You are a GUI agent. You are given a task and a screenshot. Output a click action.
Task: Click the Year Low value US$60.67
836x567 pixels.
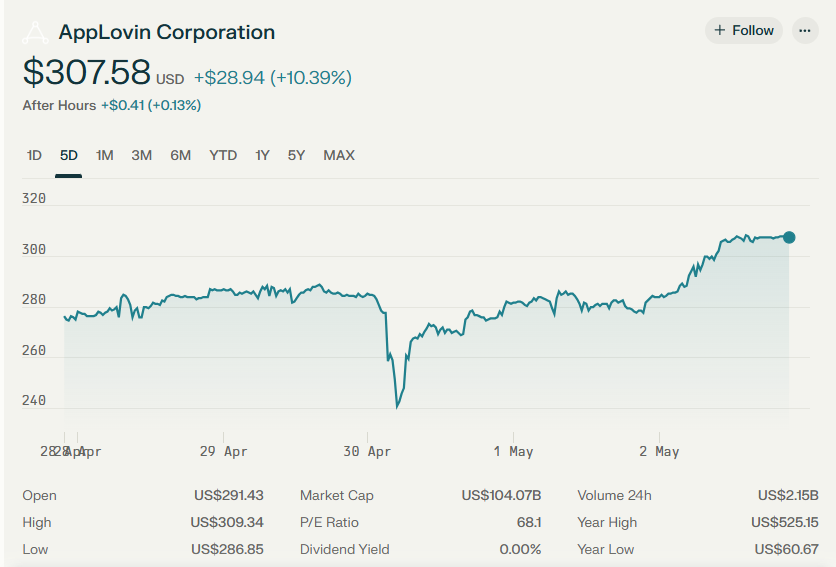[x=786, y=549]
